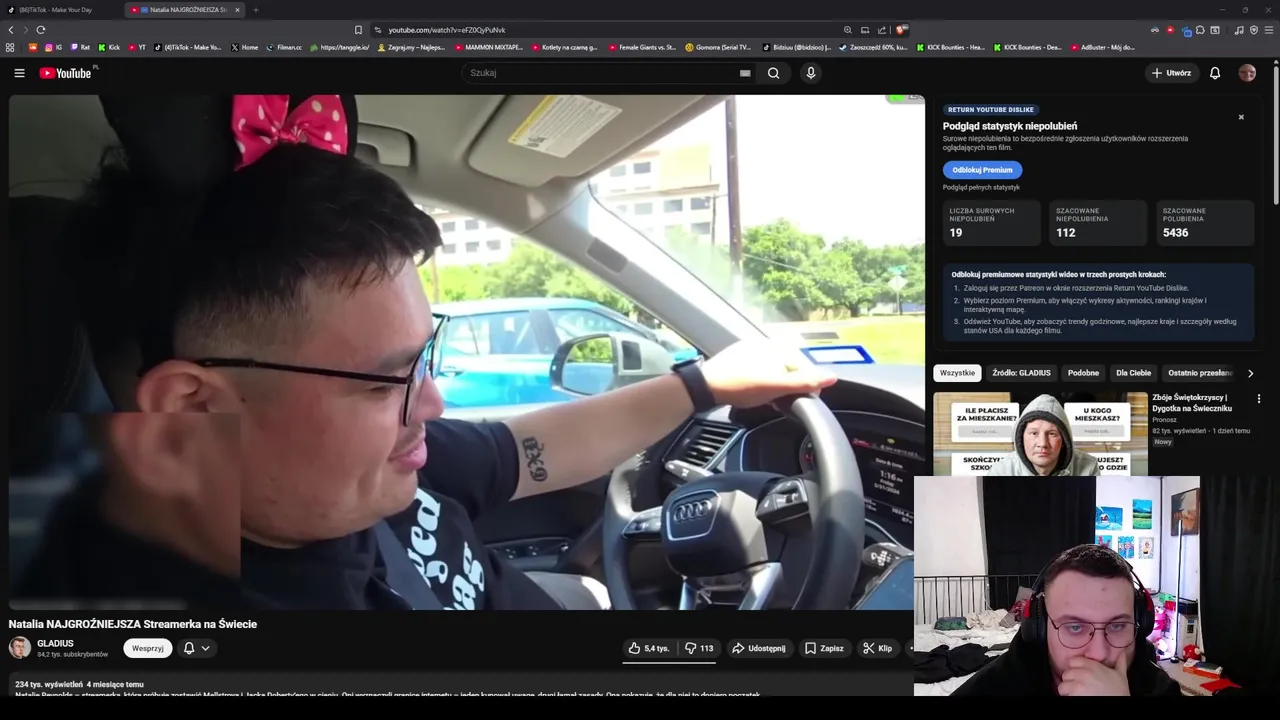Click Zapisz to save the video
The height and width of the screenshot is (720, 1280).
[x=824, y=648]
